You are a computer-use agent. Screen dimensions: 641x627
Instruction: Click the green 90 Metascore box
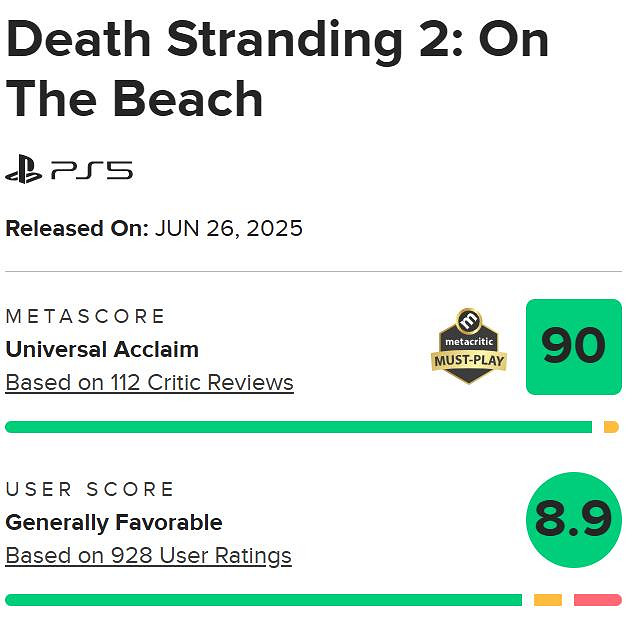tap(573, 346)
